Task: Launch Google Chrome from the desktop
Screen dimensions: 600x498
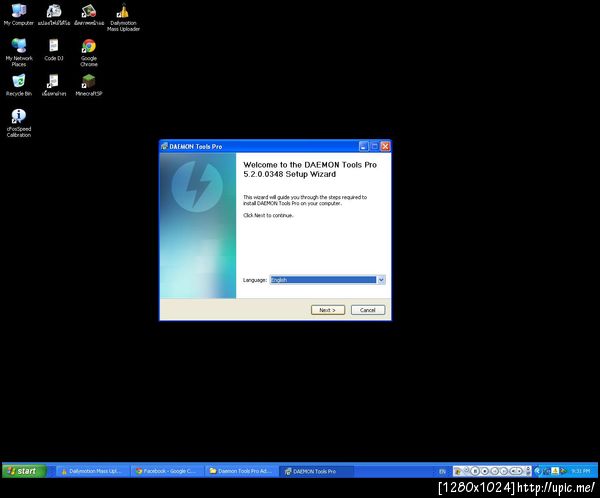Action: [89, 52]
